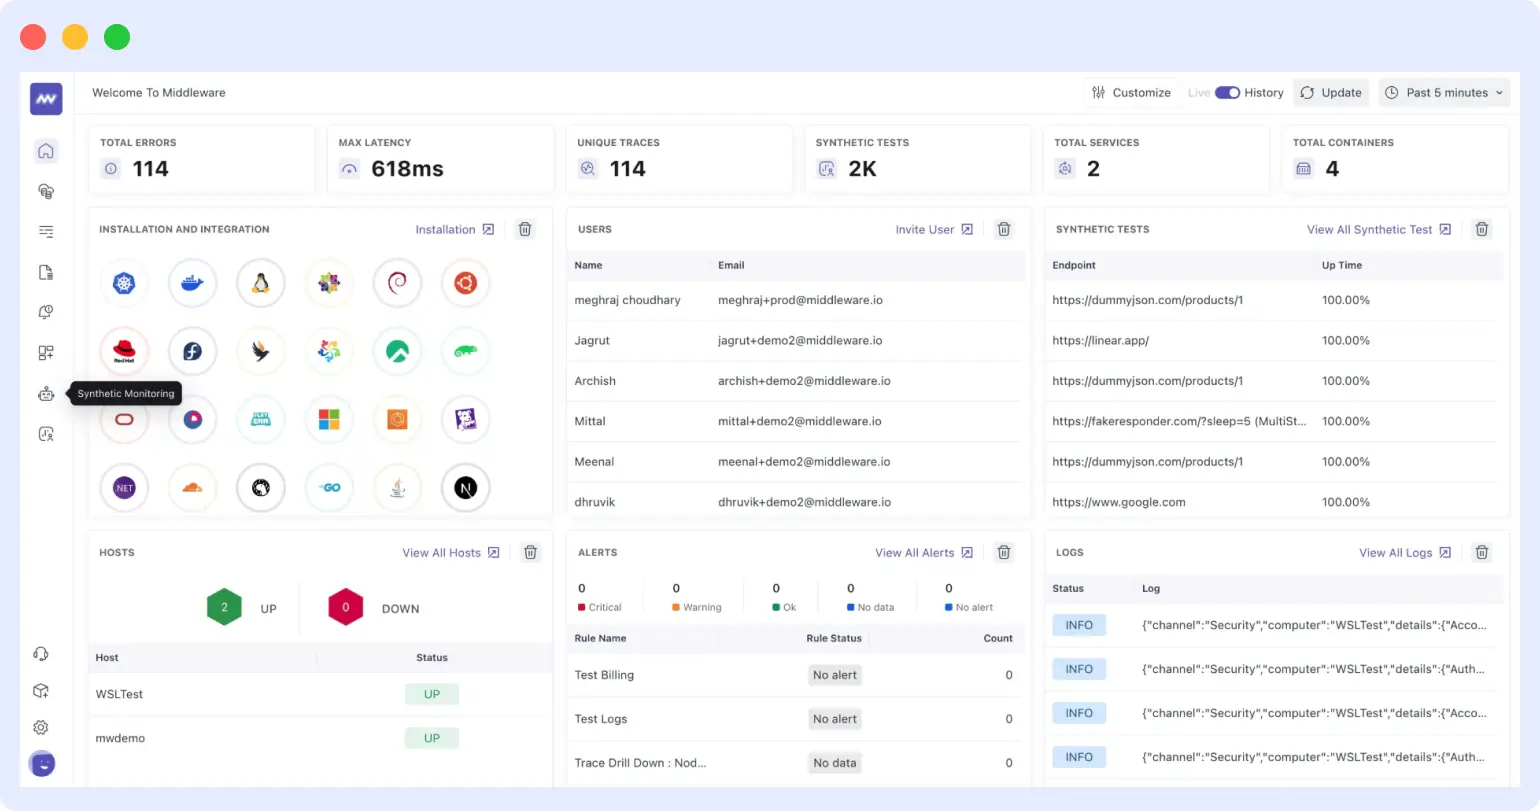Remove the Alerts widget via trash icon

[1004, 552]
